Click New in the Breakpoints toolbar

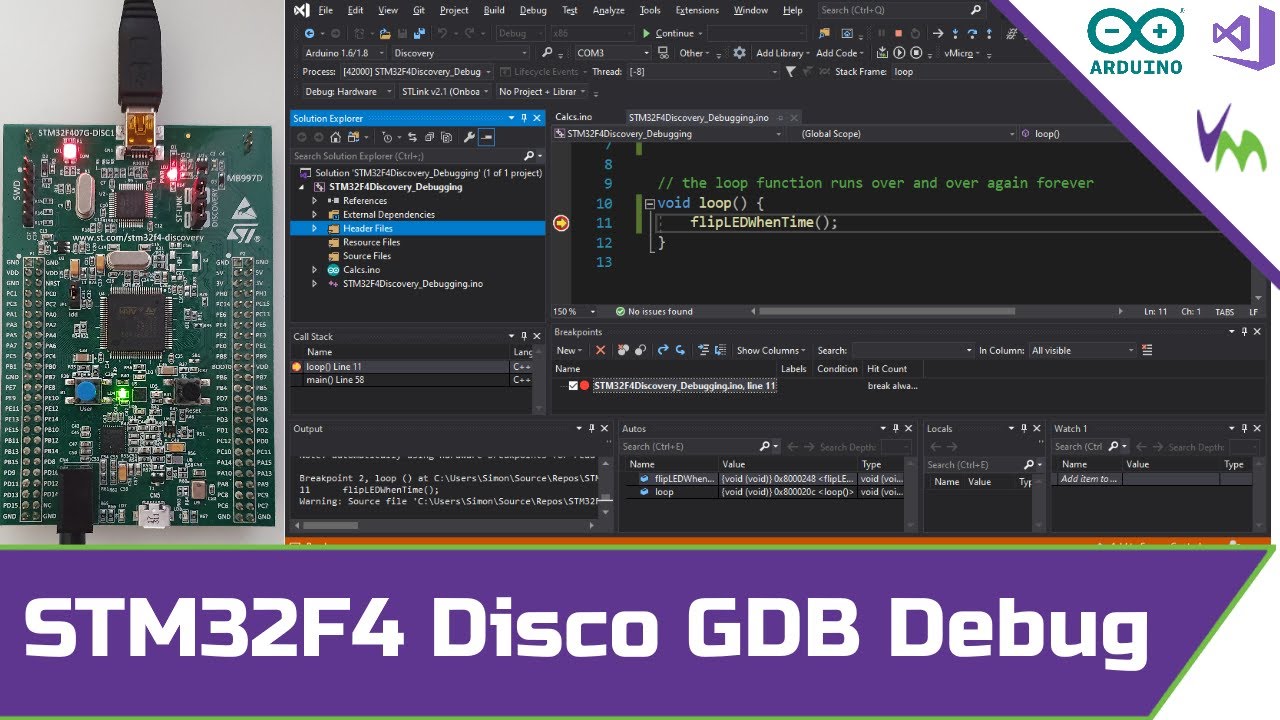coord(569,350)
